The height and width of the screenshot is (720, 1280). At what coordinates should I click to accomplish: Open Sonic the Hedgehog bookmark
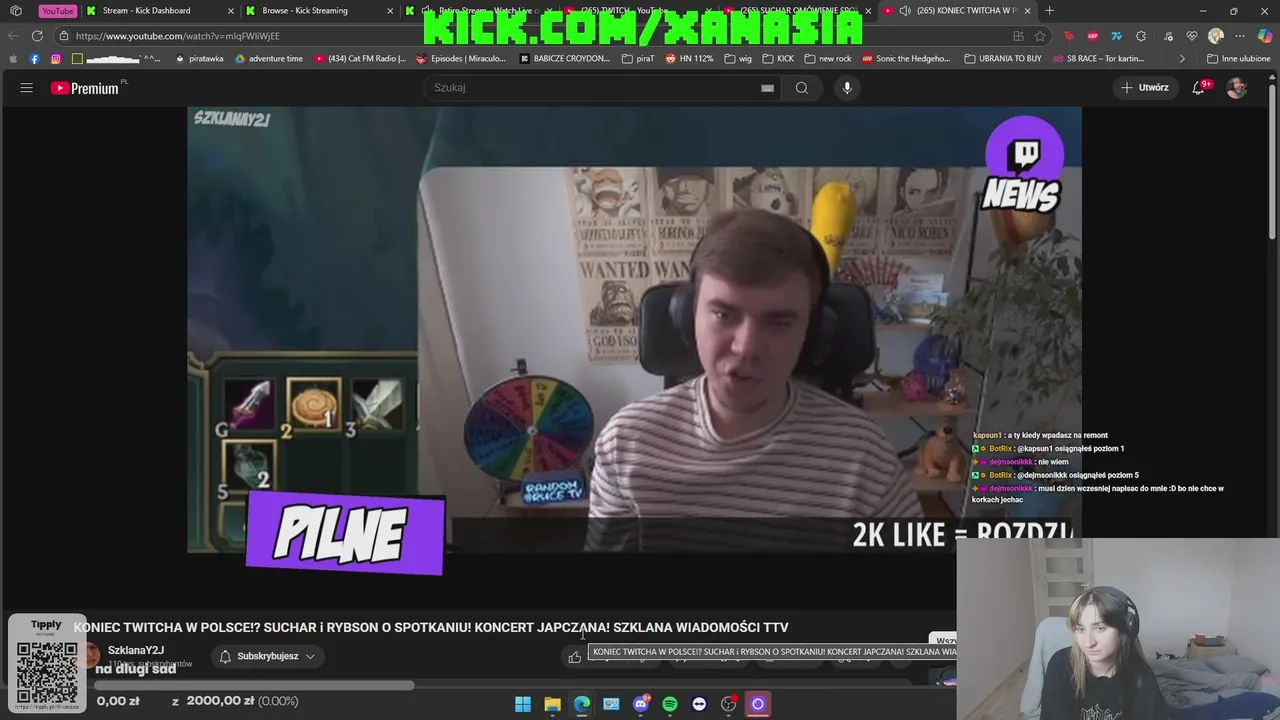(x=908, y=59)
